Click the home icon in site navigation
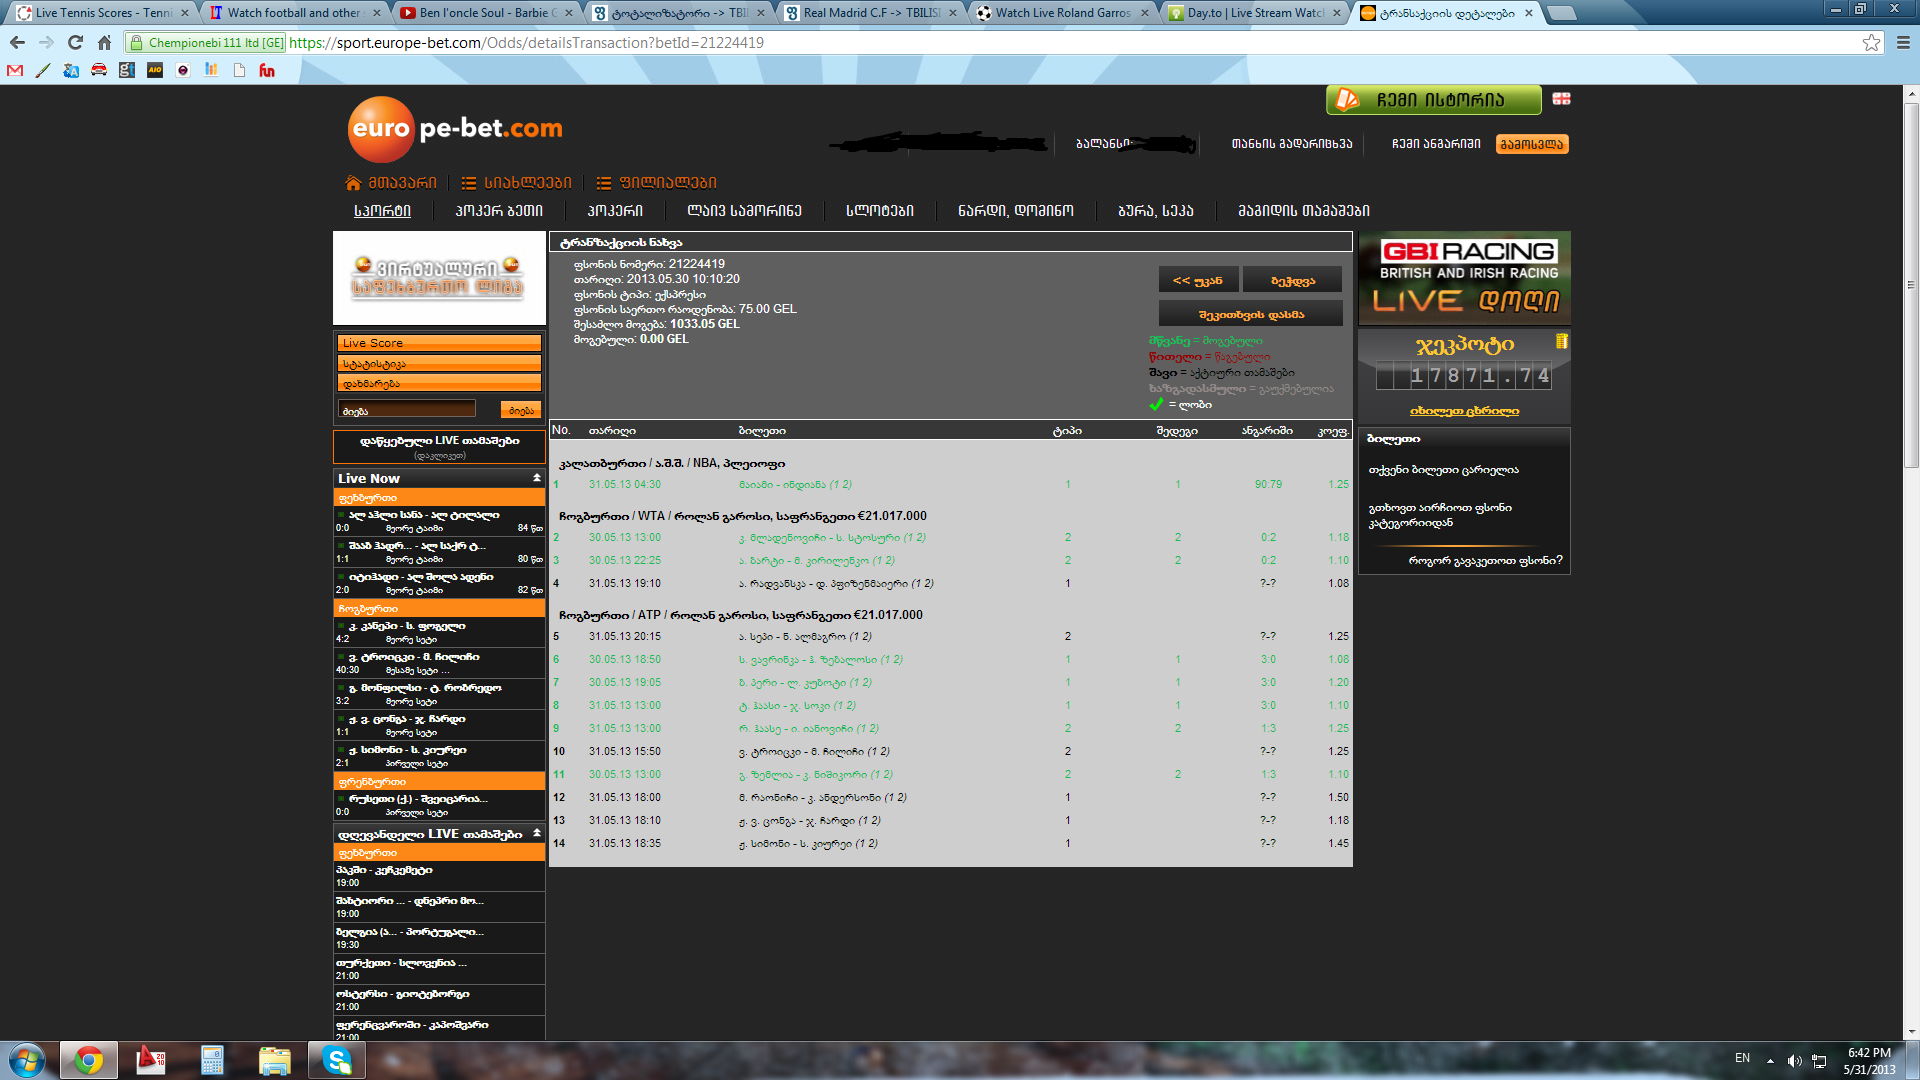Screen dimensions: 1920x1080 353,183
